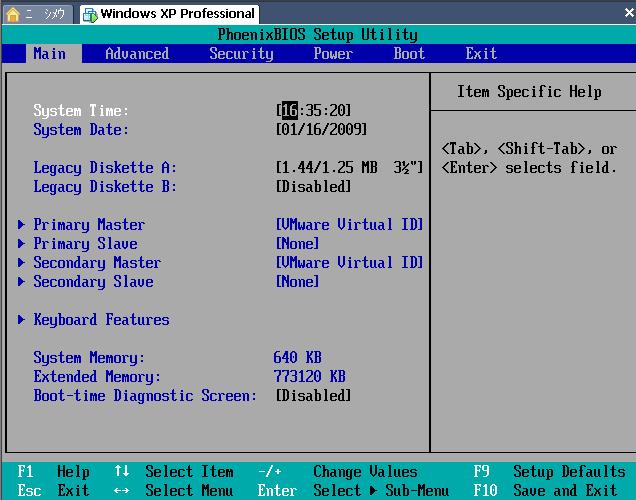Screen dimensions: 636x500
Task: Expand the Secondary Master arrow
Action: click(21, 262)
